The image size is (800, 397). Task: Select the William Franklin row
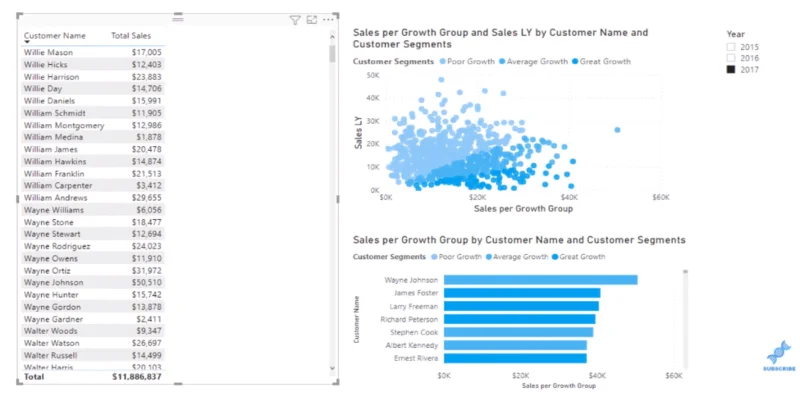pos(93,173)
